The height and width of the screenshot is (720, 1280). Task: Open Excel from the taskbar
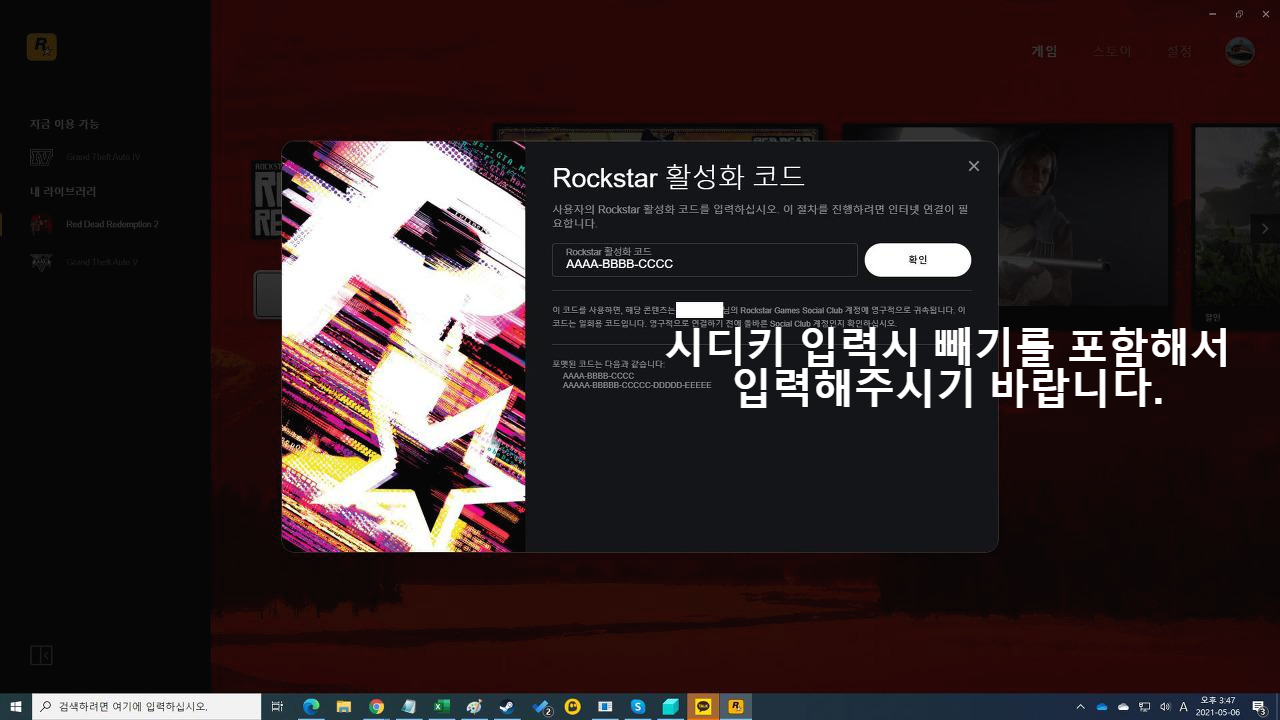click(x=441, y=706)
